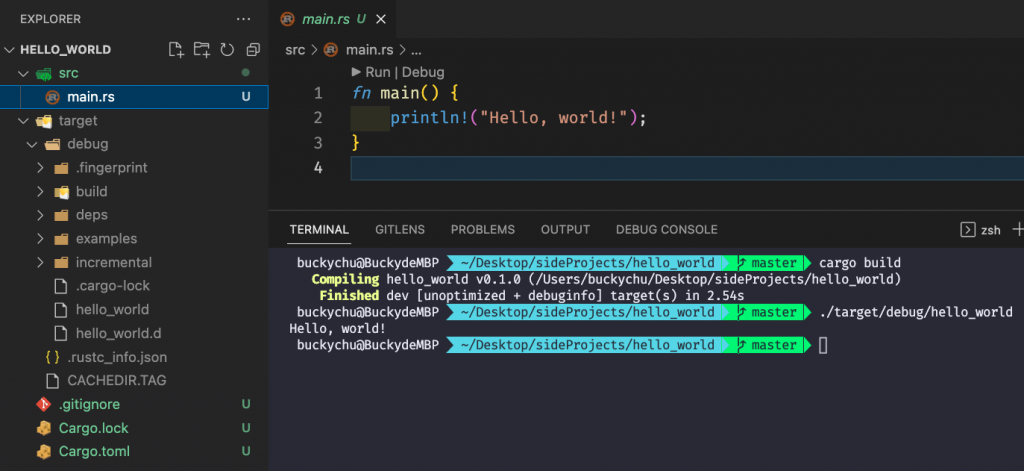Close the main.rs editor tab
This screenshot has width=1024, height=471.
pyautogui.click(x=381, y=20)
